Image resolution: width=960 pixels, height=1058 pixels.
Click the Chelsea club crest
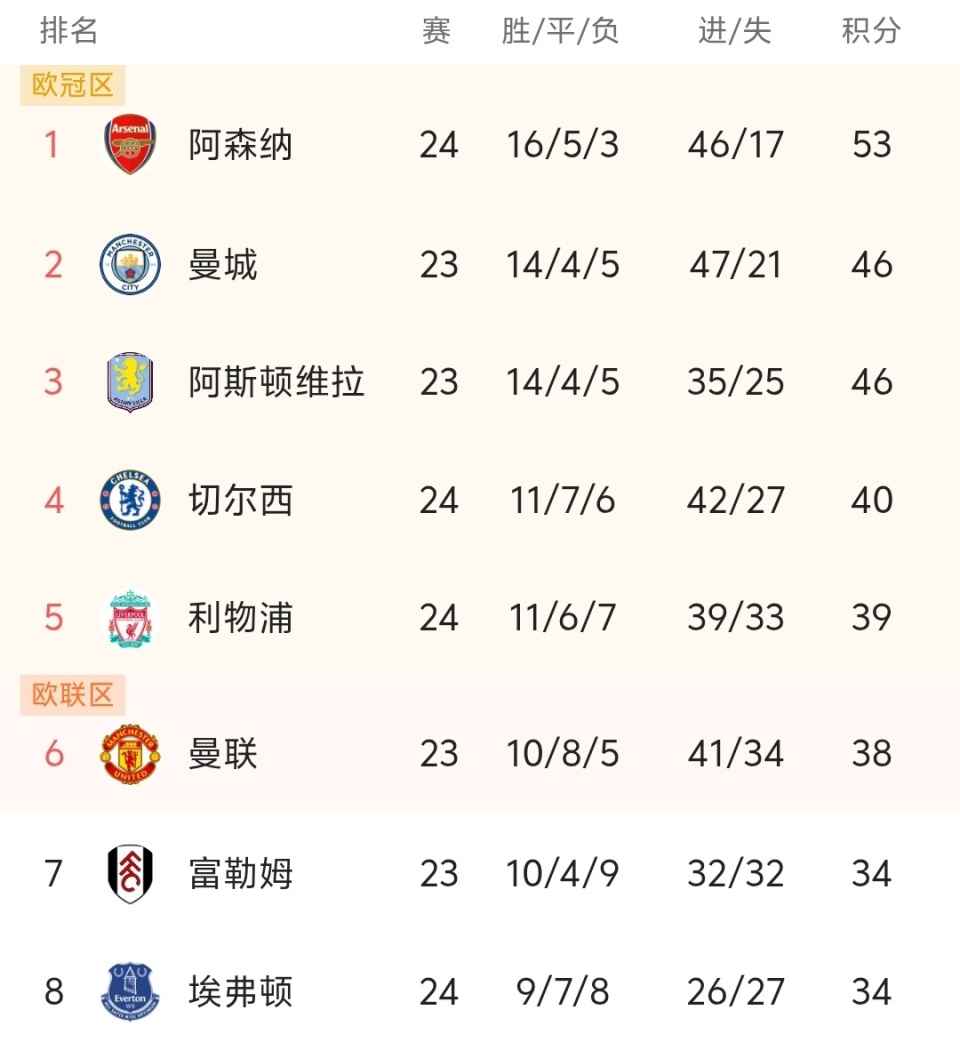(x=130, y=500)
